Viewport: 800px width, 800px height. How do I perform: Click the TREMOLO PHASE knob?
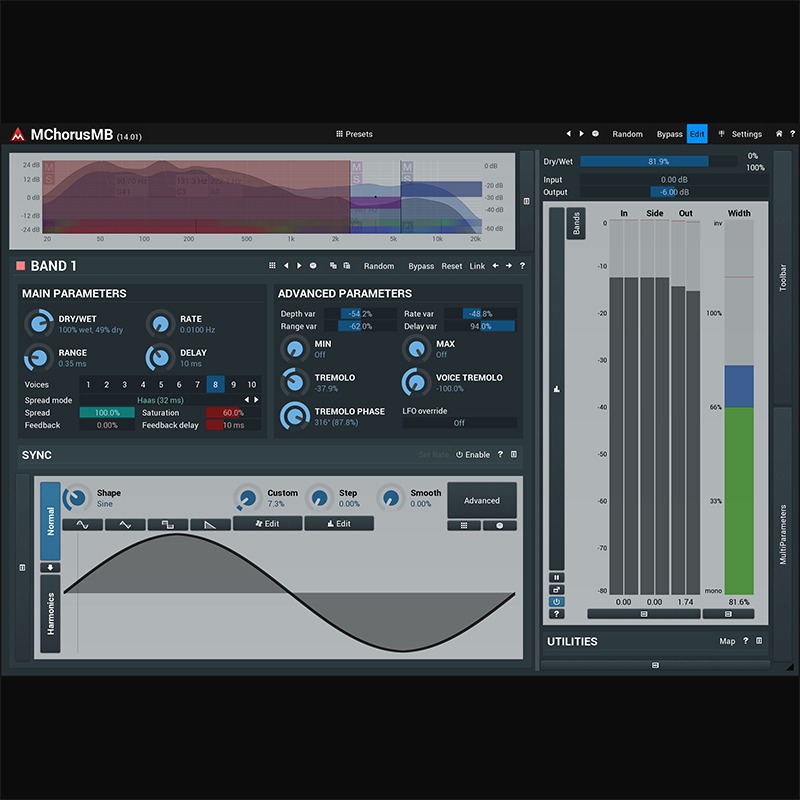[x=295, y=416]
